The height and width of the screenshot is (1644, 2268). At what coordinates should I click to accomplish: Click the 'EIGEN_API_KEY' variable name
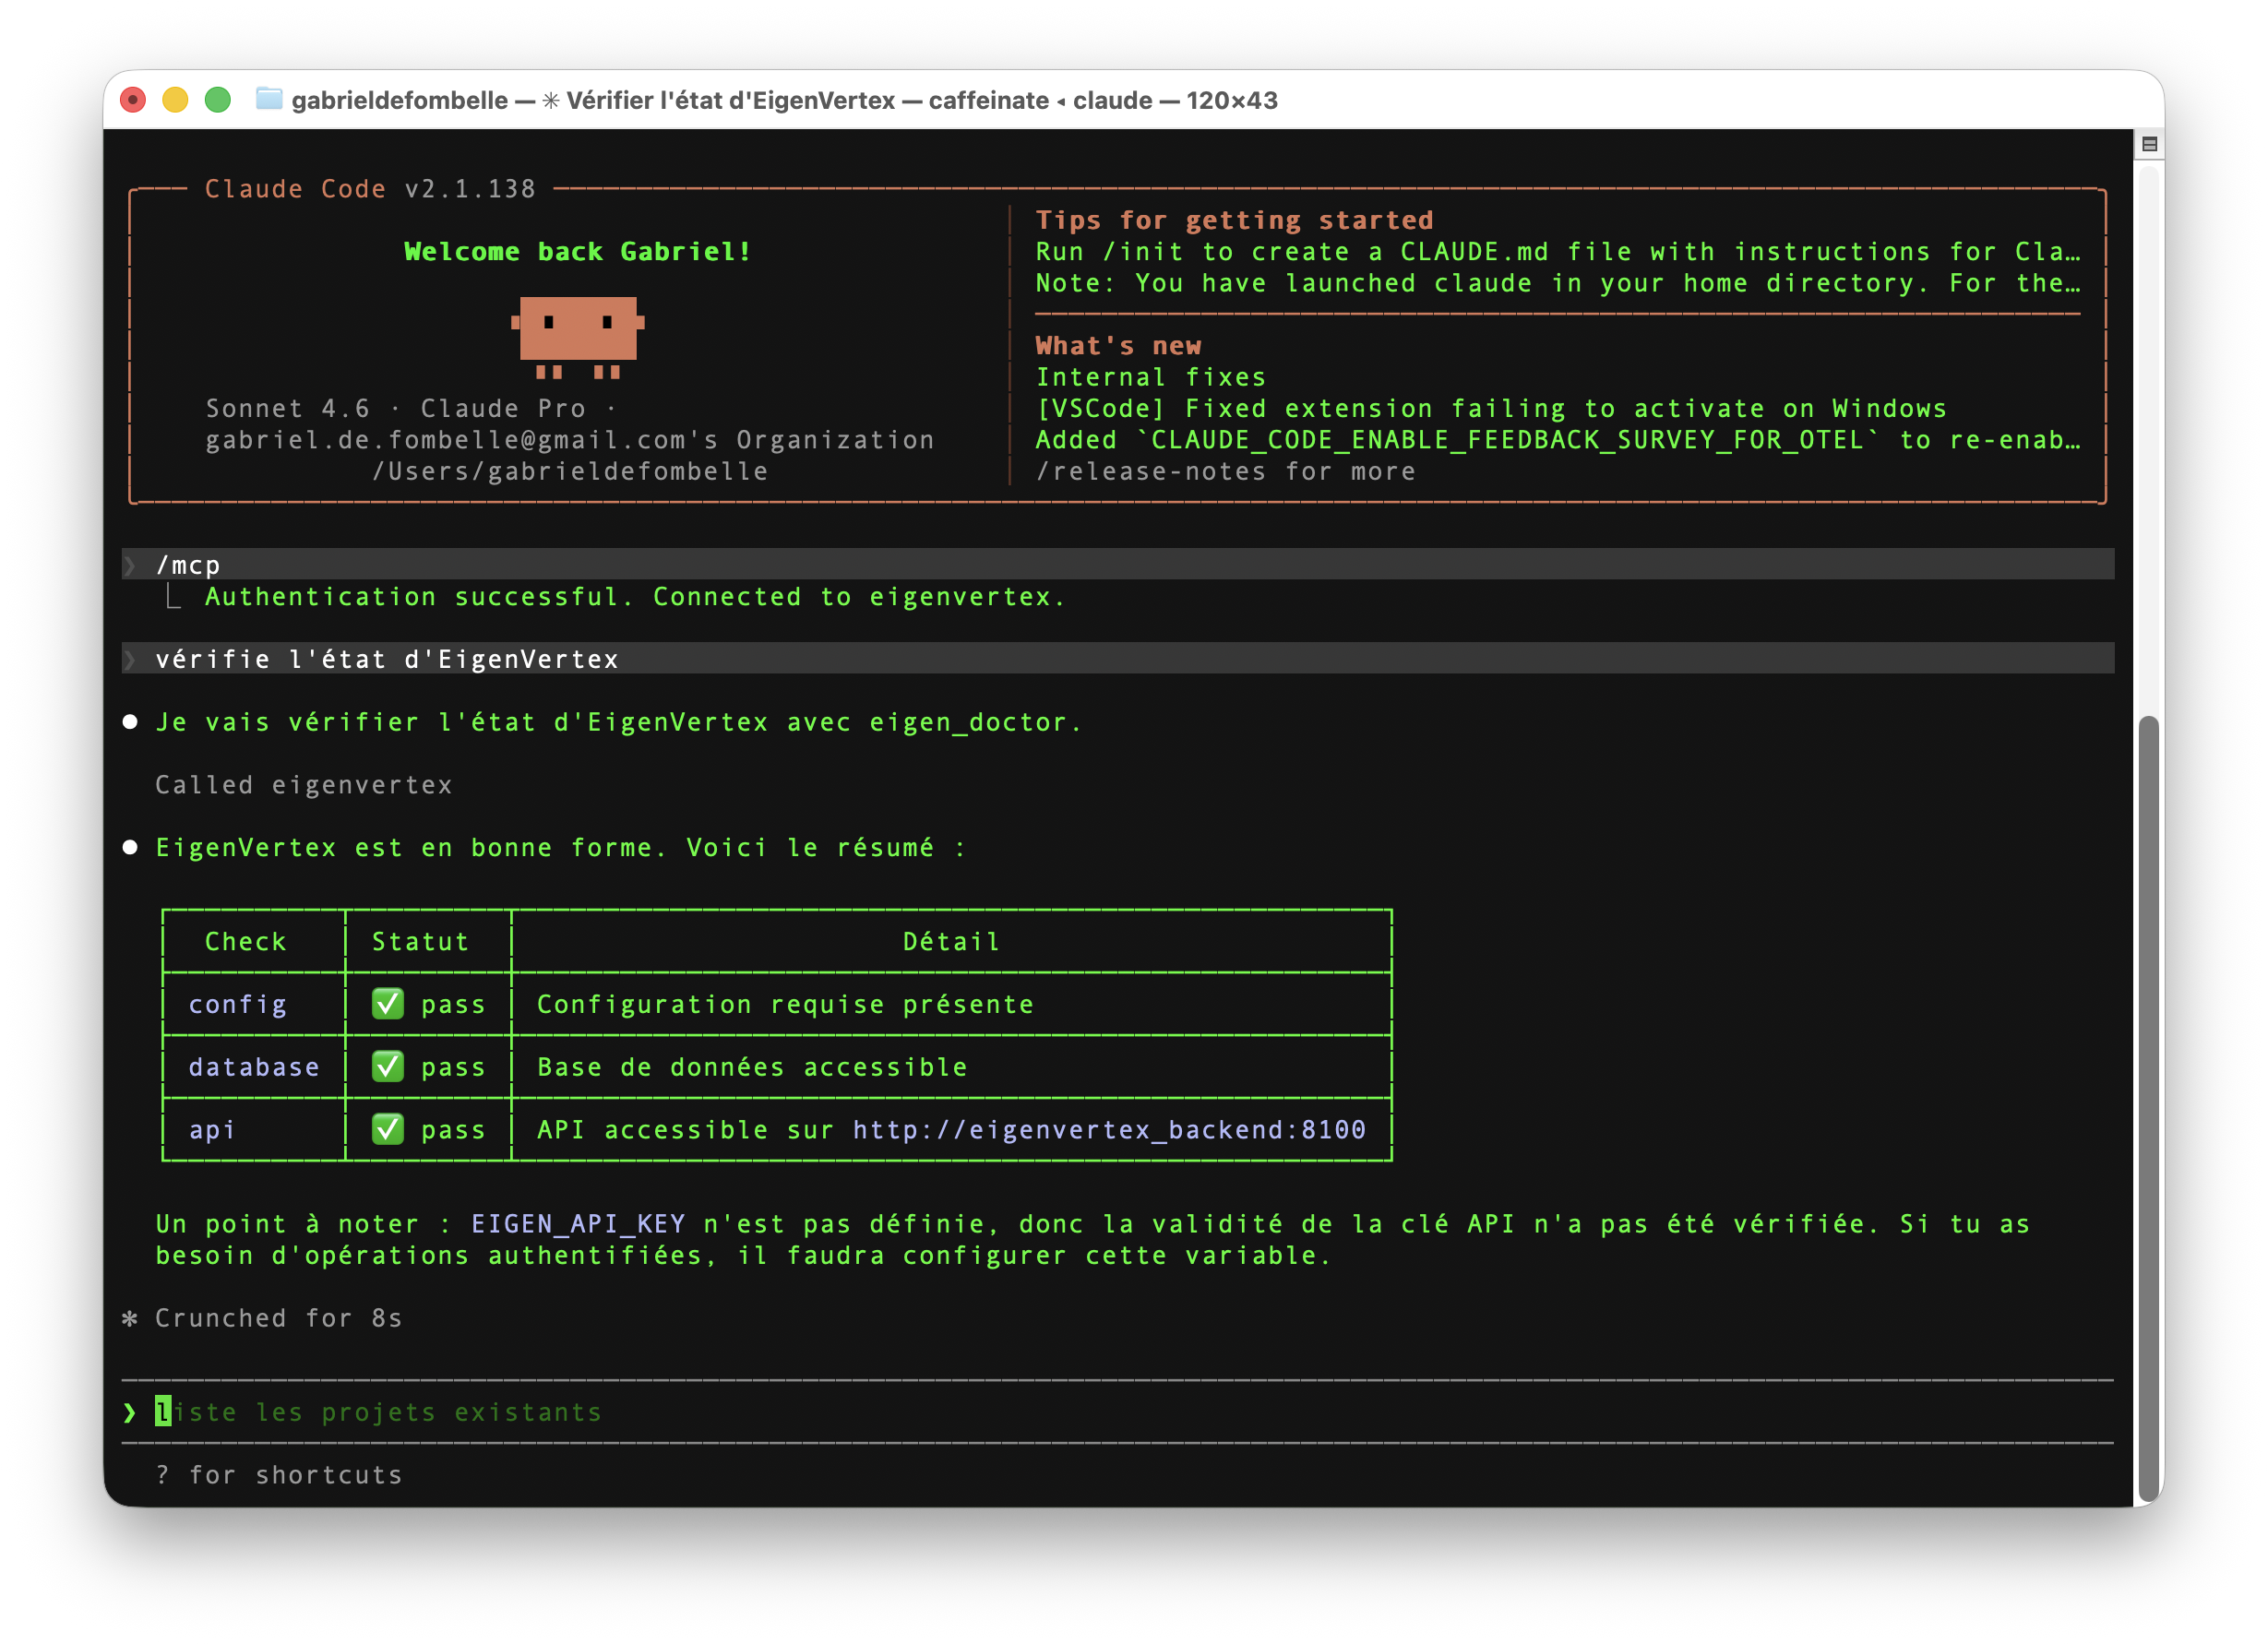click(x=578, y=1224)
